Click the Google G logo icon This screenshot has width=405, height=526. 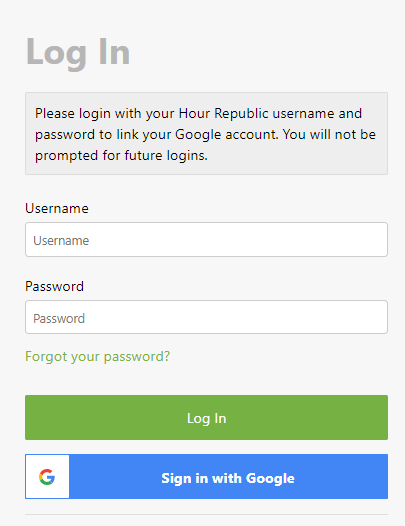pos(47,477)
